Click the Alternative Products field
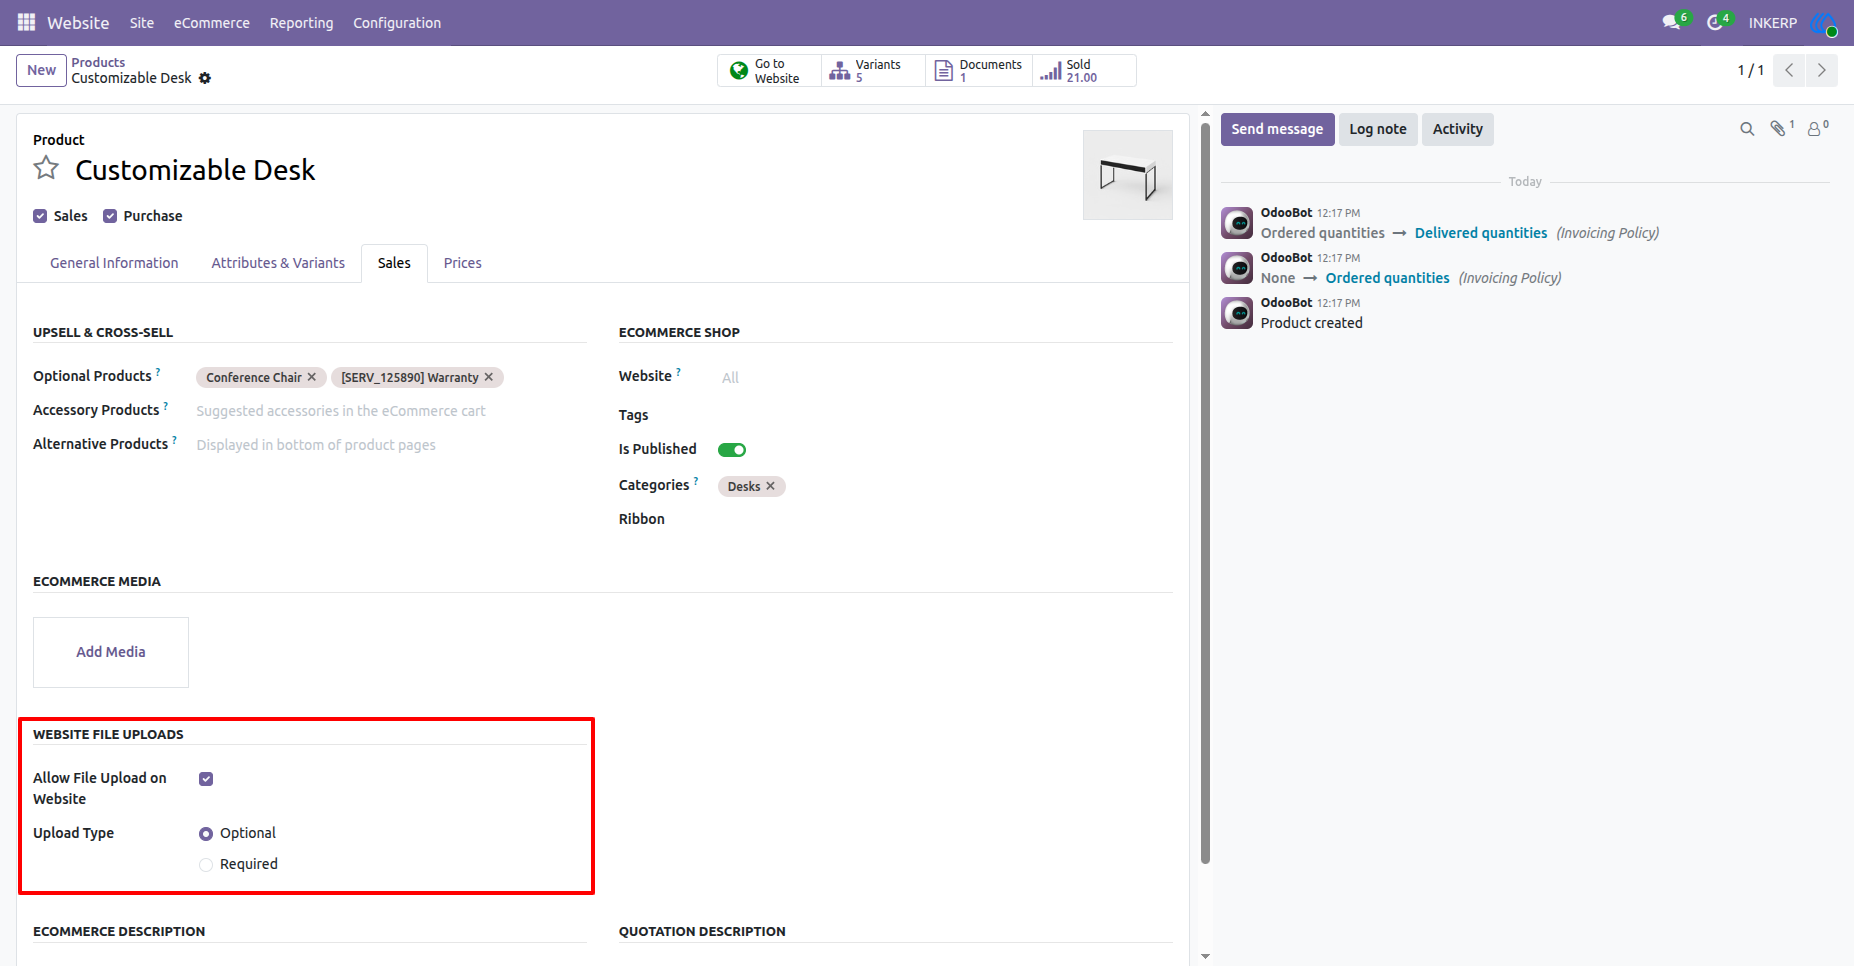Image resolution: width=1854 pixels, height=966 pixels. tap(390, 445)
